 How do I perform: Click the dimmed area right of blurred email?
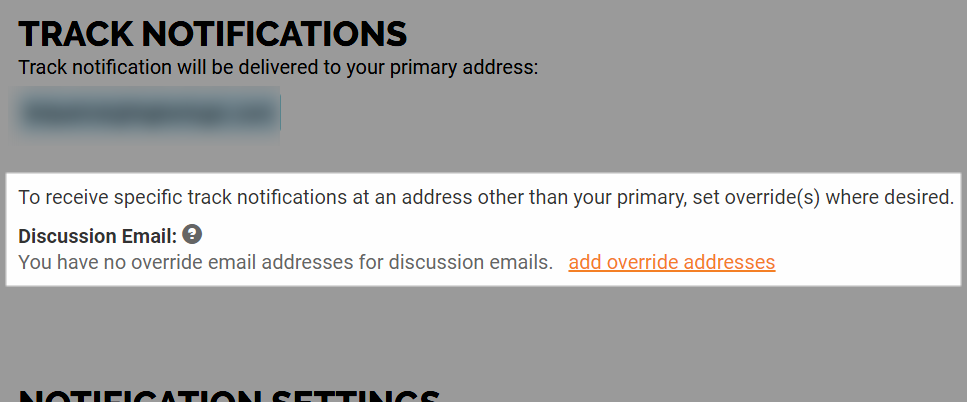click(617, 114)
